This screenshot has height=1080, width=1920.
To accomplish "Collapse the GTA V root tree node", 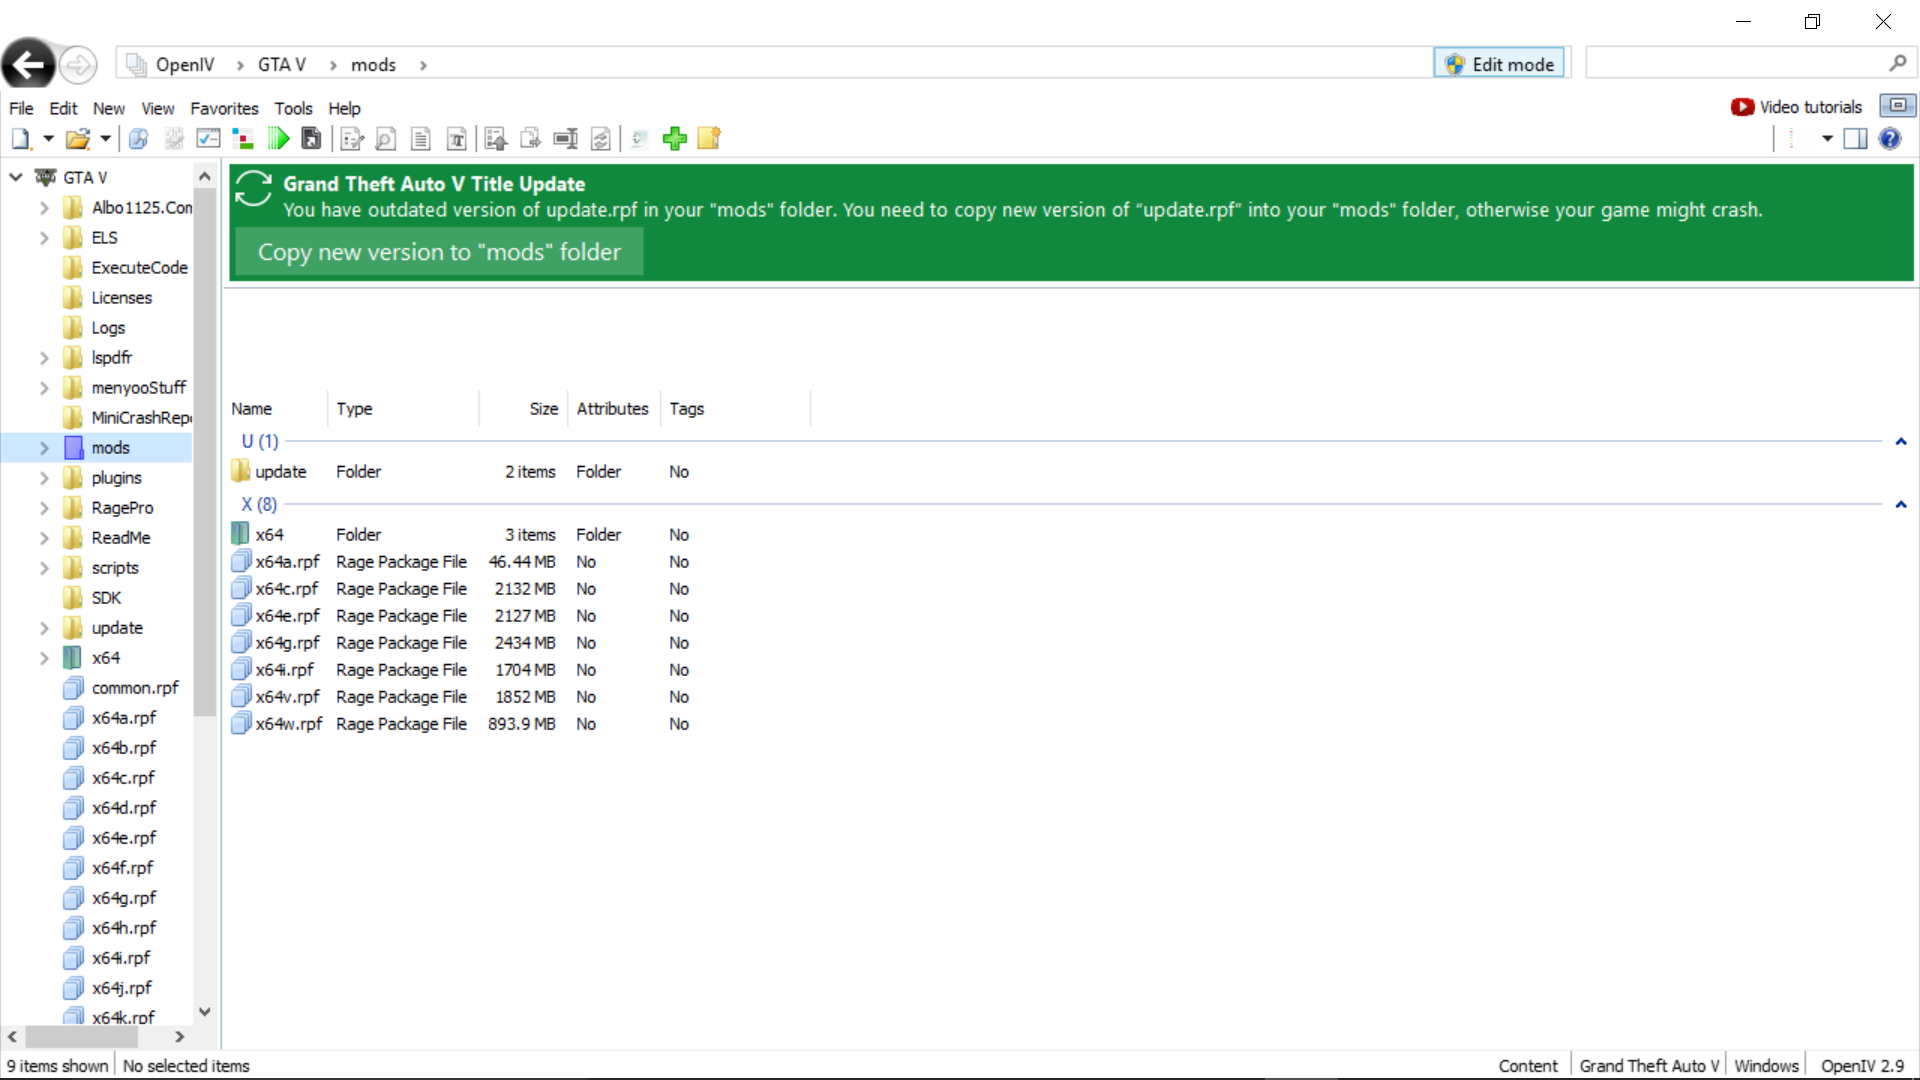I will point(16,177).
